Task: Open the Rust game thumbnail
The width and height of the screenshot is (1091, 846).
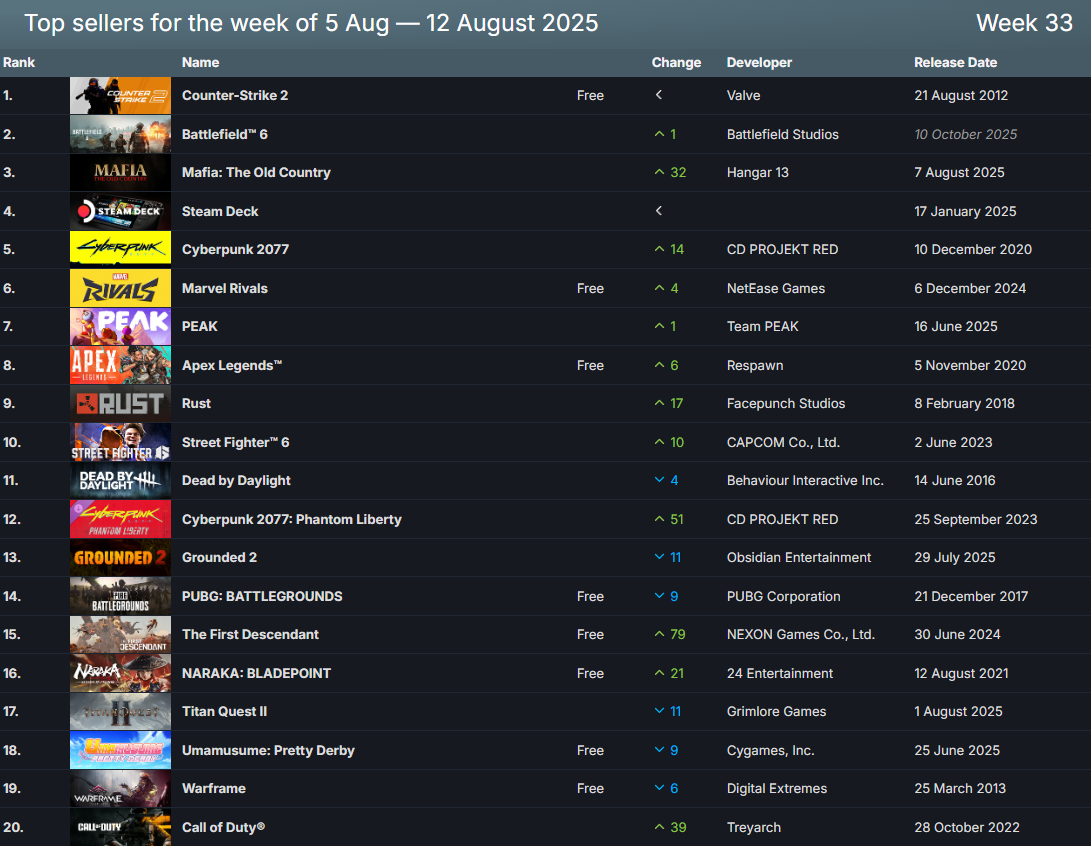Action: click(120, 404)
